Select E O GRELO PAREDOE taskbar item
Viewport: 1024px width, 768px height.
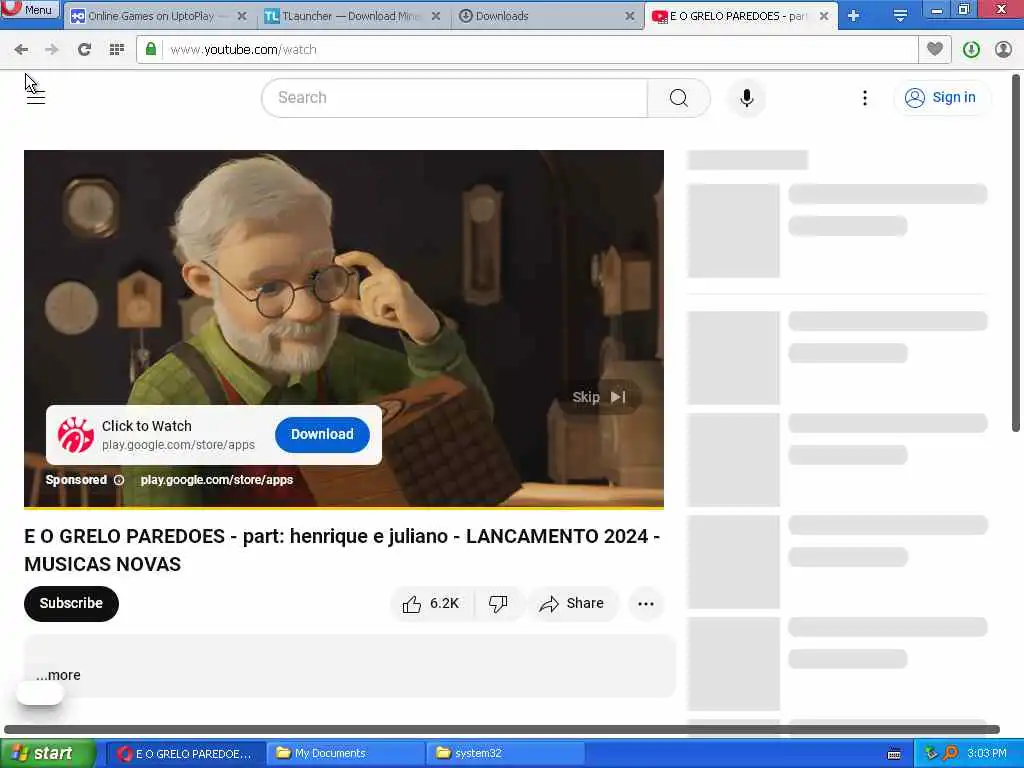point(186,754)
